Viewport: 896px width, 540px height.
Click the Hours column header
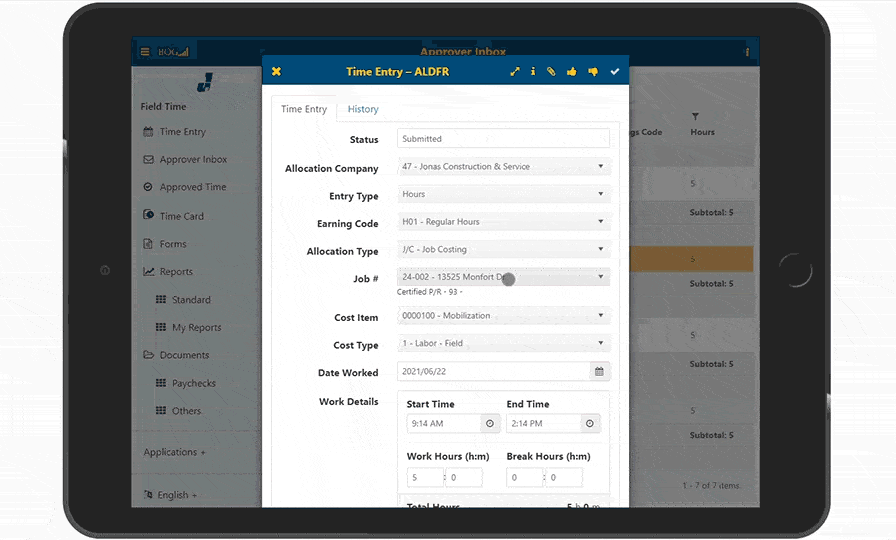702,132
